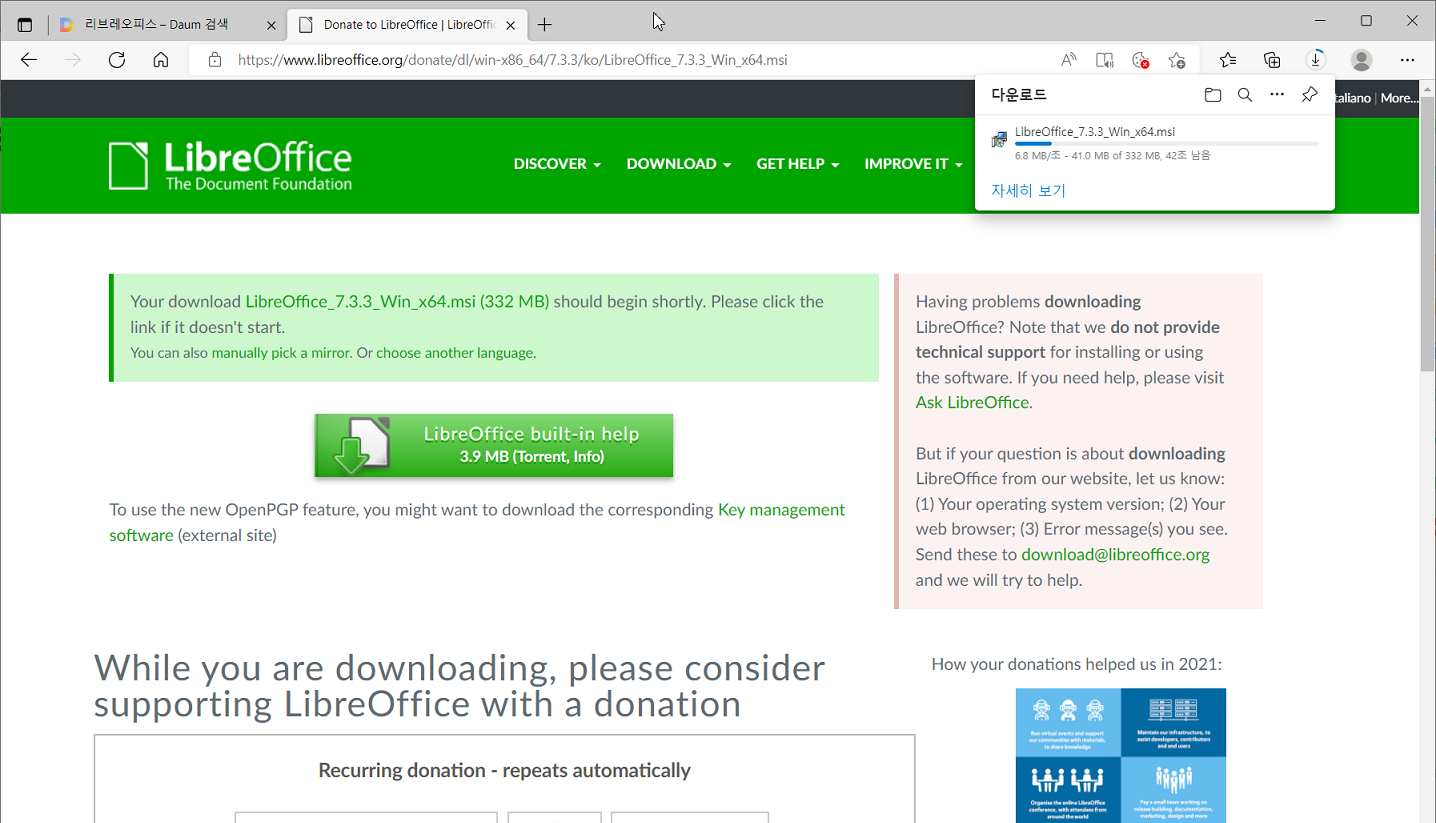1436x823 pixels.
Task: Add this page to favorites star
Action: tap(1177, 60)
